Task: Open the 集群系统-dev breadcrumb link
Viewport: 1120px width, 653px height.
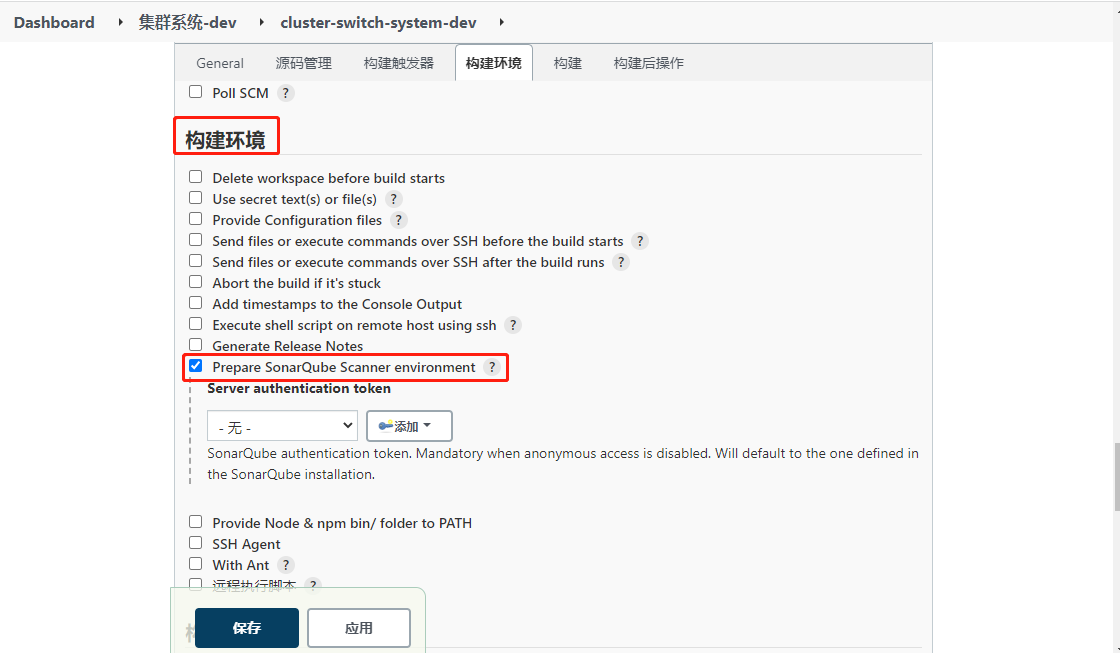Action: click(187, 22)
